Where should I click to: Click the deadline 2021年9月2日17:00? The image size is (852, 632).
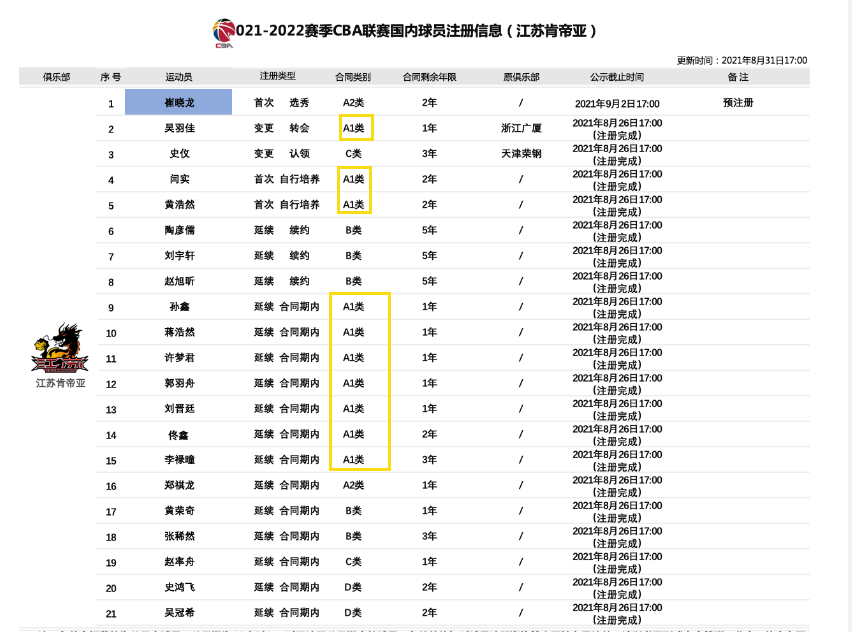click(x=617, y=104)
